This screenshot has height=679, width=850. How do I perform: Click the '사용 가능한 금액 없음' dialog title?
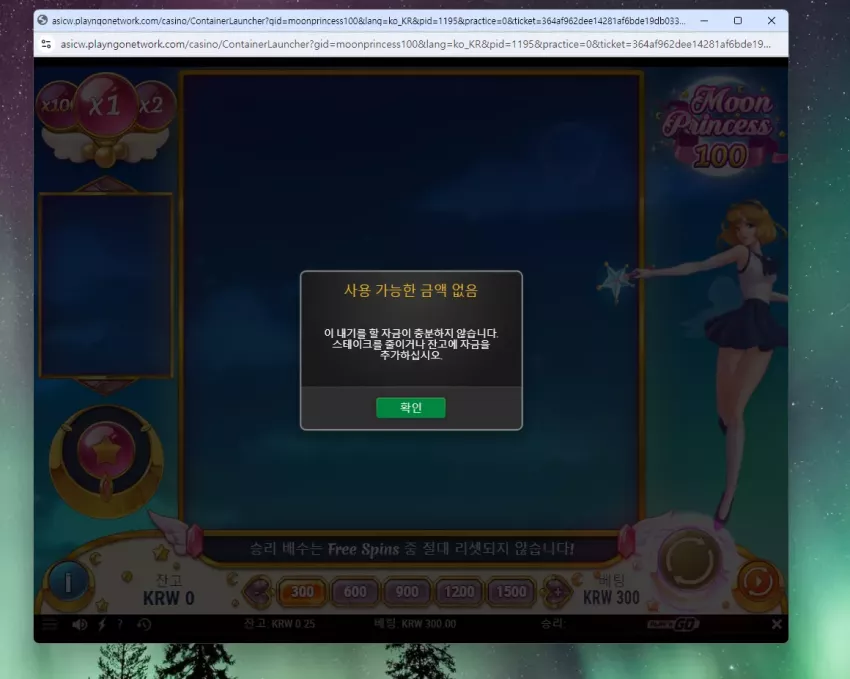coord(411,291)
